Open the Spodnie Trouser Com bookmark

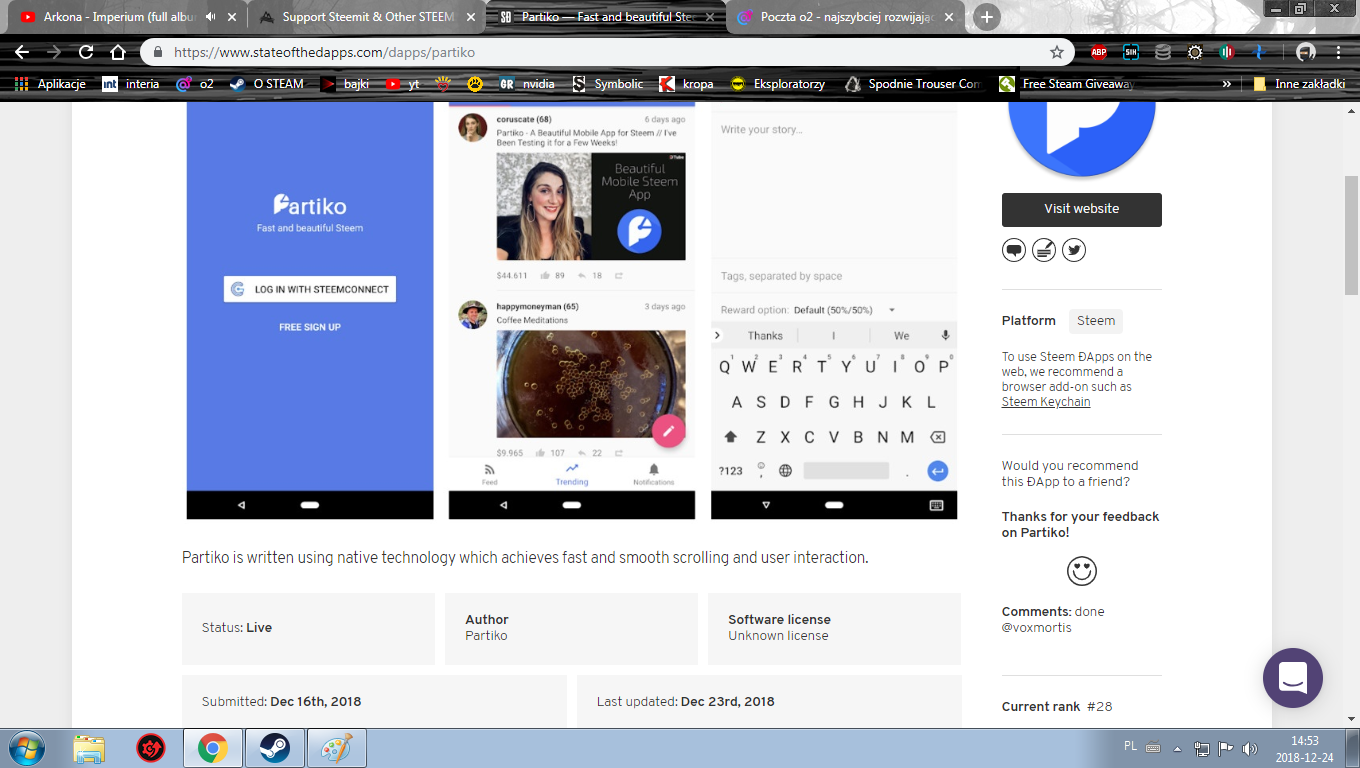913,84
